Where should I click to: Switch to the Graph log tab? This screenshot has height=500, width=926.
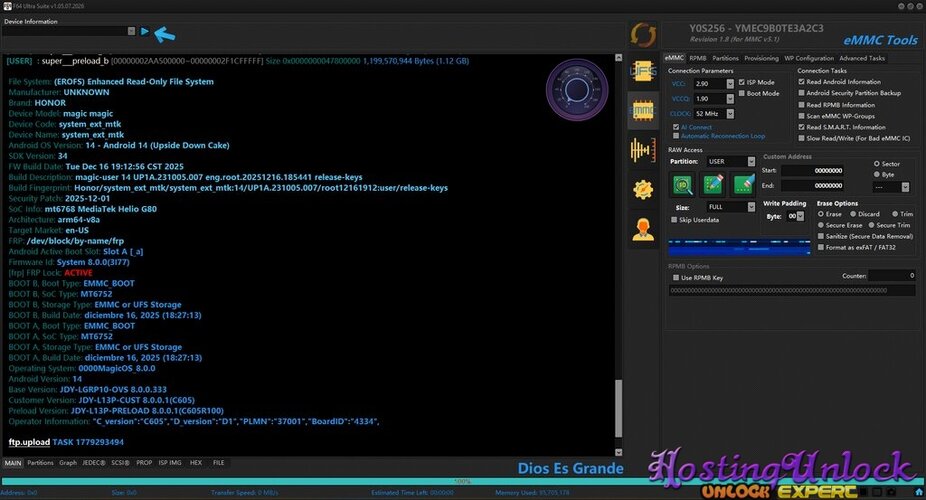(x=68, y=463)
